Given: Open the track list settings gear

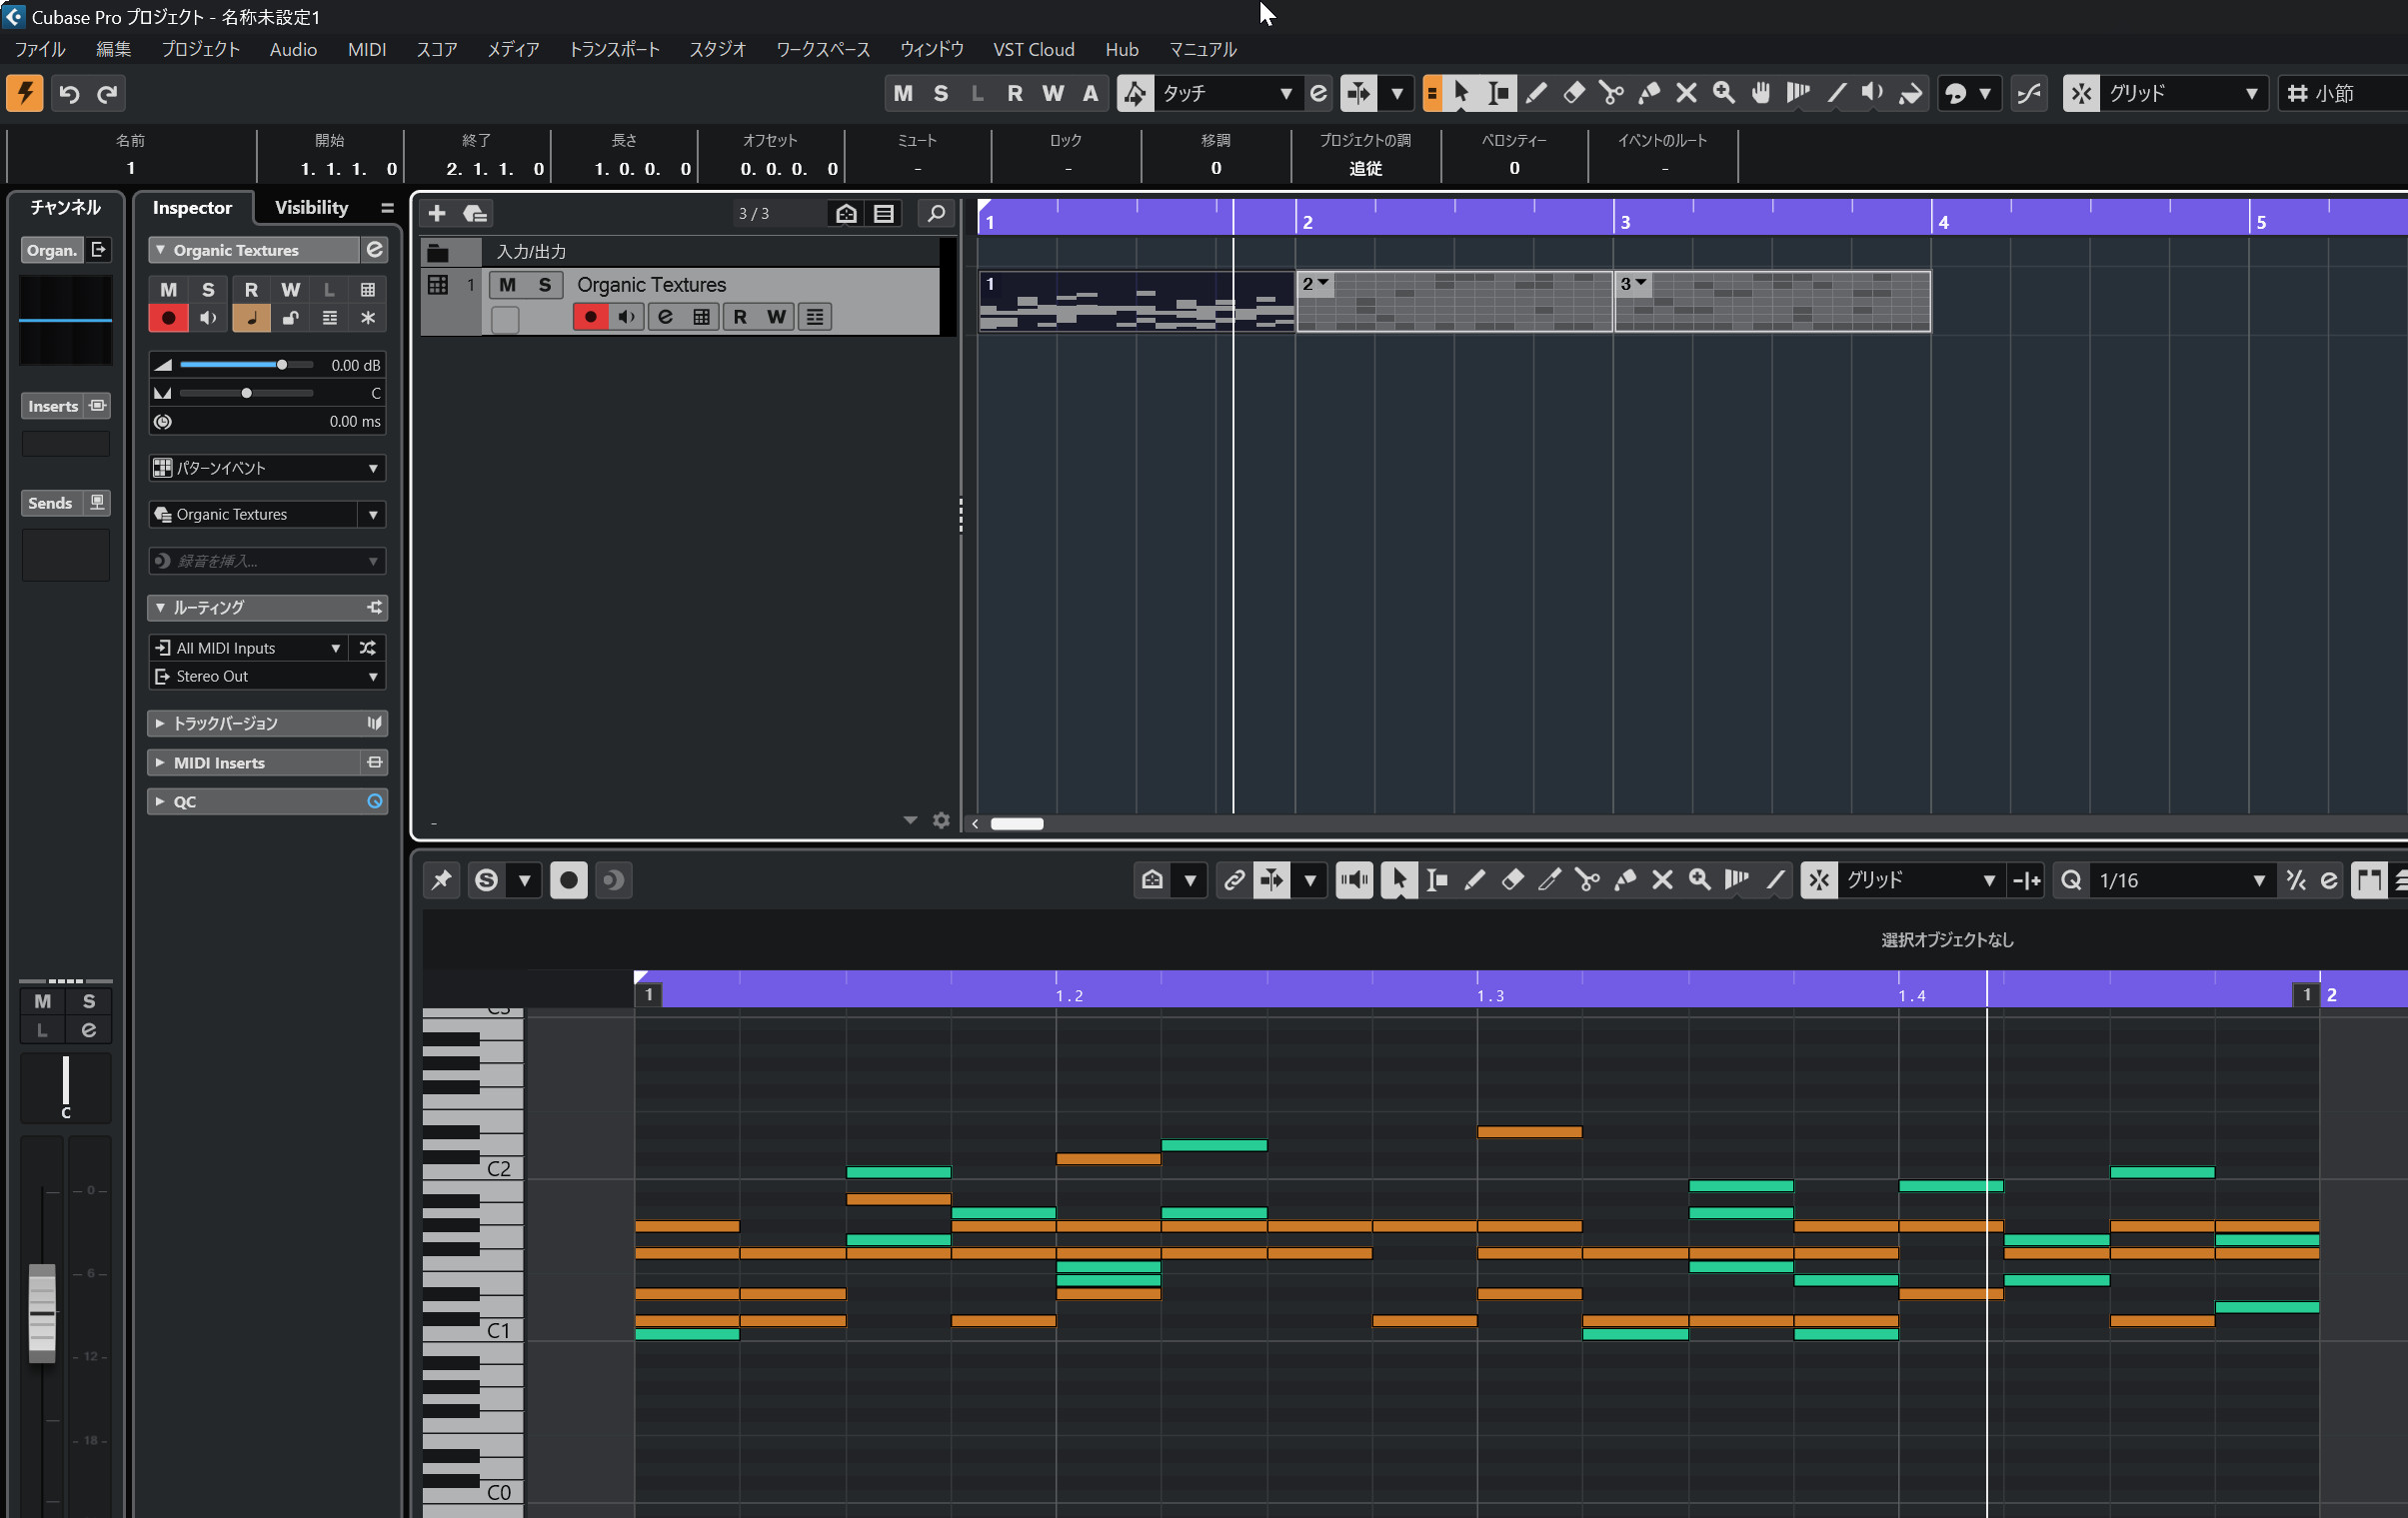Looking at the screenshot, I should pyautogui.click(x=941, y=820).
